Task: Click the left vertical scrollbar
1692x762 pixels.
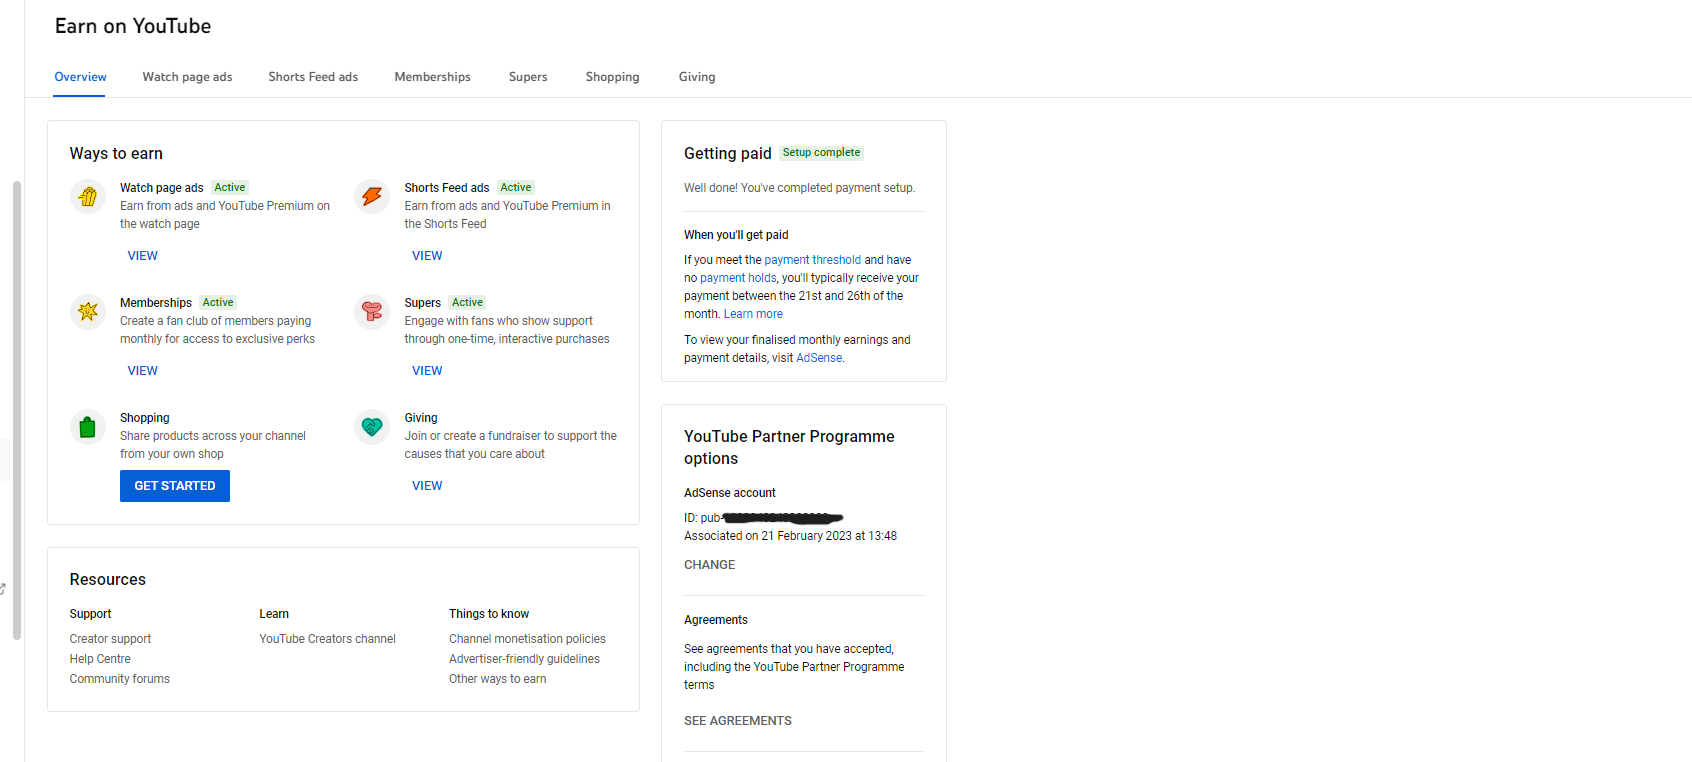Action: [x=16, y=410]
